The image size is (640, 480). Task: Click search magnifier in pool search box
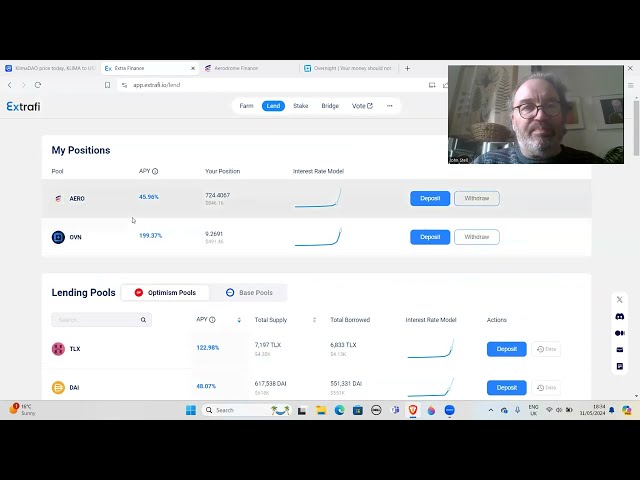click(x=143, y=320)
